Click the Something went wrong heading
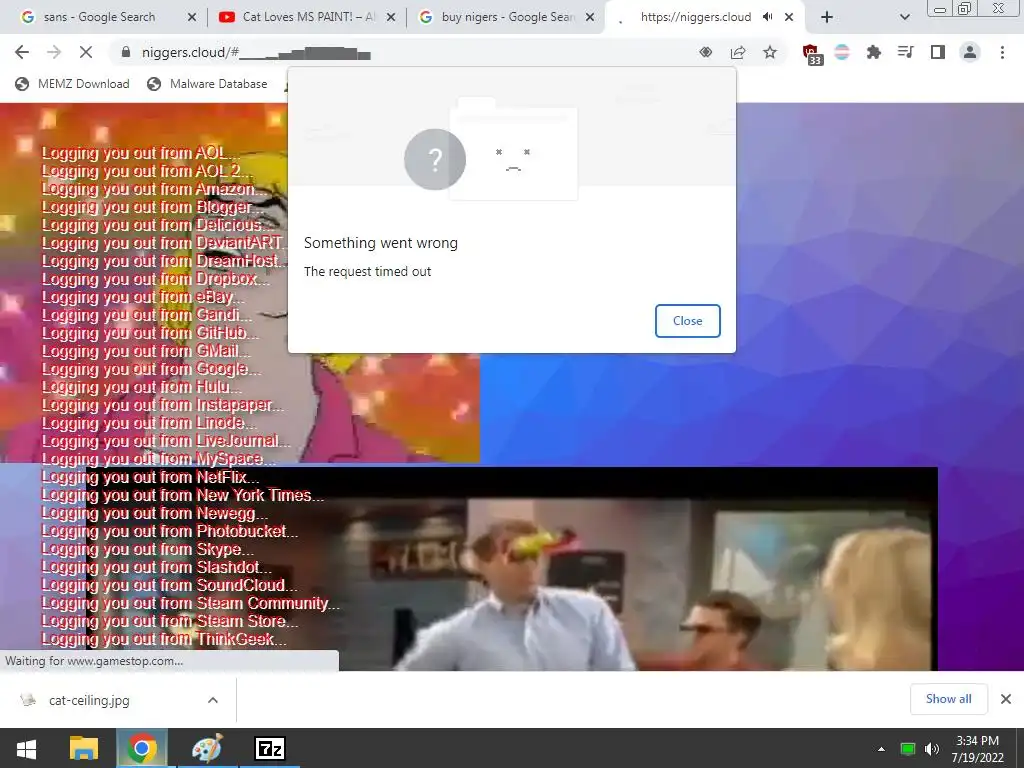 381,243
